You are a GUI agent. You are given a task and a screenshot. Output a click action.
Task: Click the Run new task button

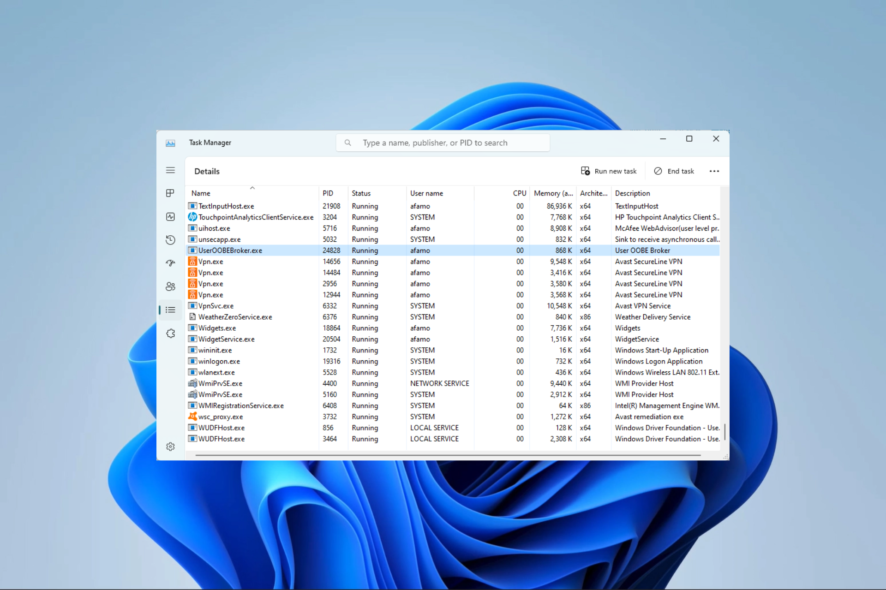(611, 171)
